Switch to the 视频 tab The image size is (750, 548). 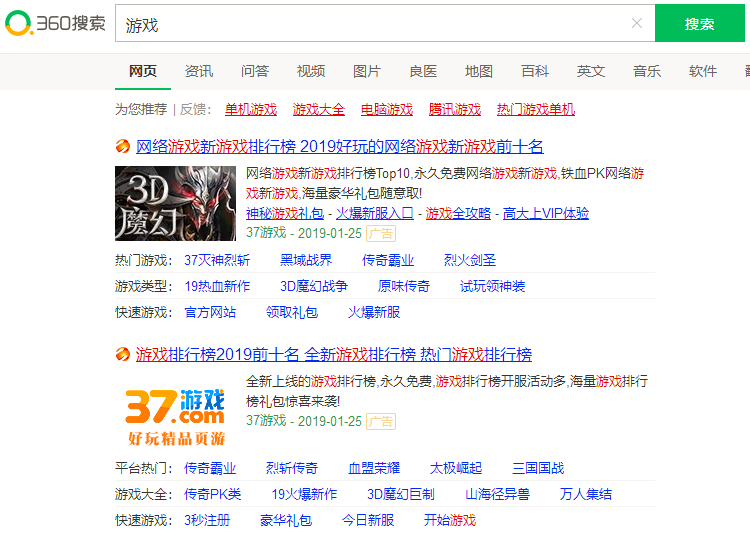pyautogui.click(x=311, y=71)
